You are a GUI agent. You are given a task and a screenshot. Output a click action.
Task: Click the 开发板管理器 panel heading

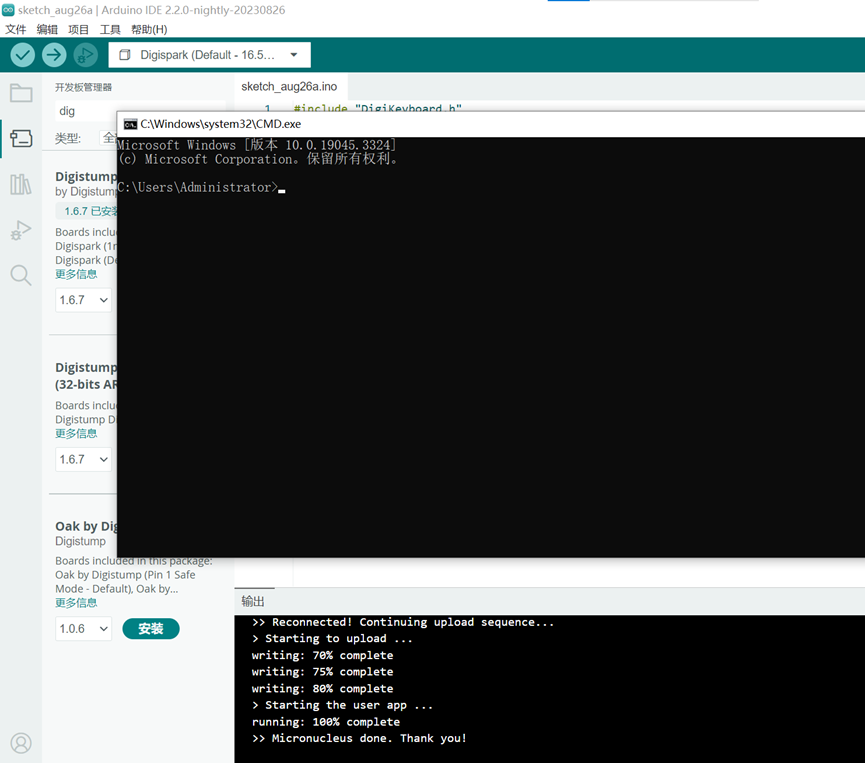coord(83,87)
